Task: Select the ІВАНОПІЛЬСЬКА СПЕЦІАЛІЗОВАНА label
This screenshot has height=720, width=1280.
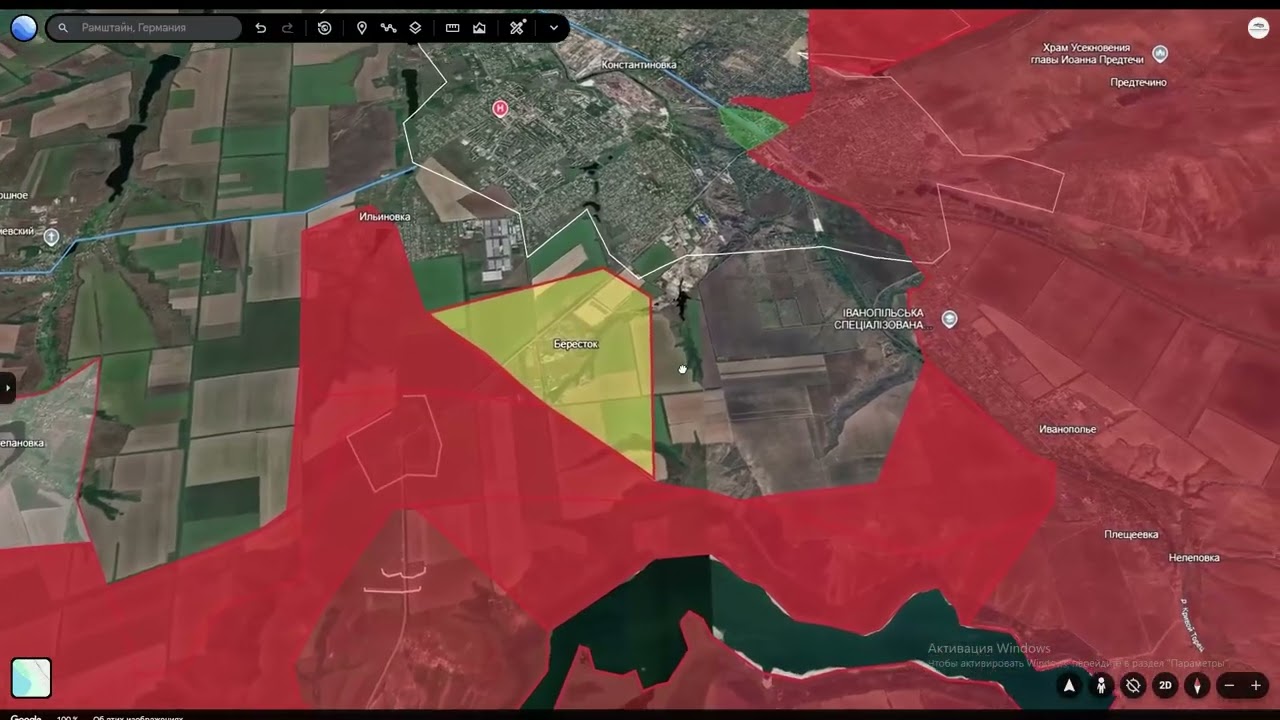Action: pos(880,319)
